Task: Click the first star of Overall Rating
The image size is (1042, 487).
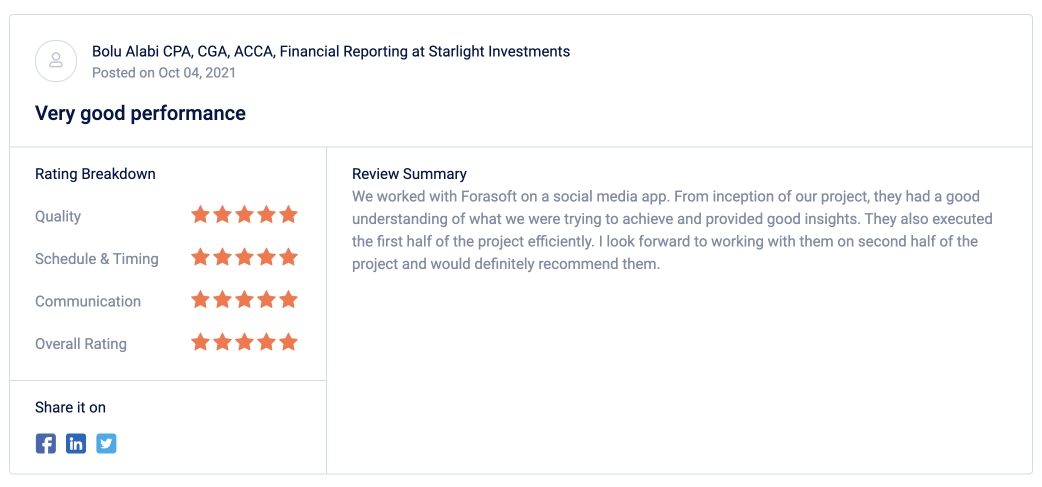Action: (x=200, y=342)
